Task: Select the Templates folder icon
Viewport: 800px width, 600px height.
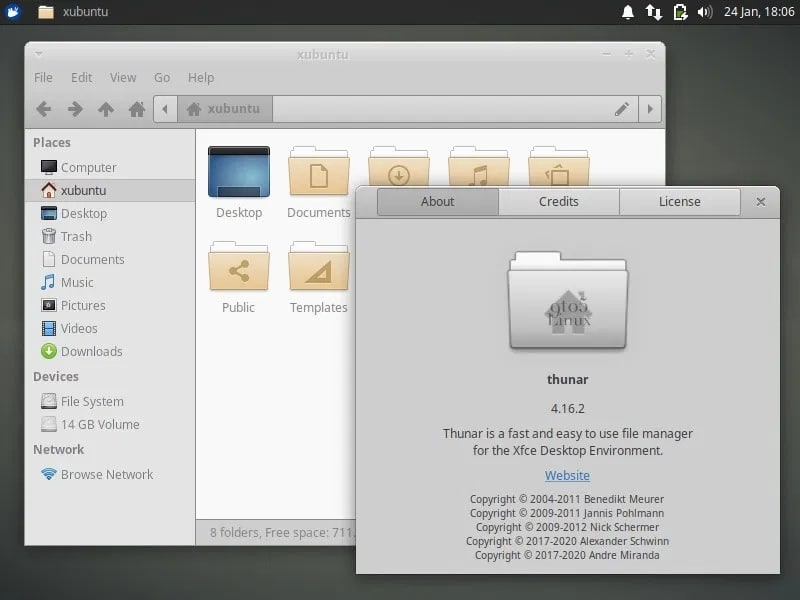Action: coord(319,267)
